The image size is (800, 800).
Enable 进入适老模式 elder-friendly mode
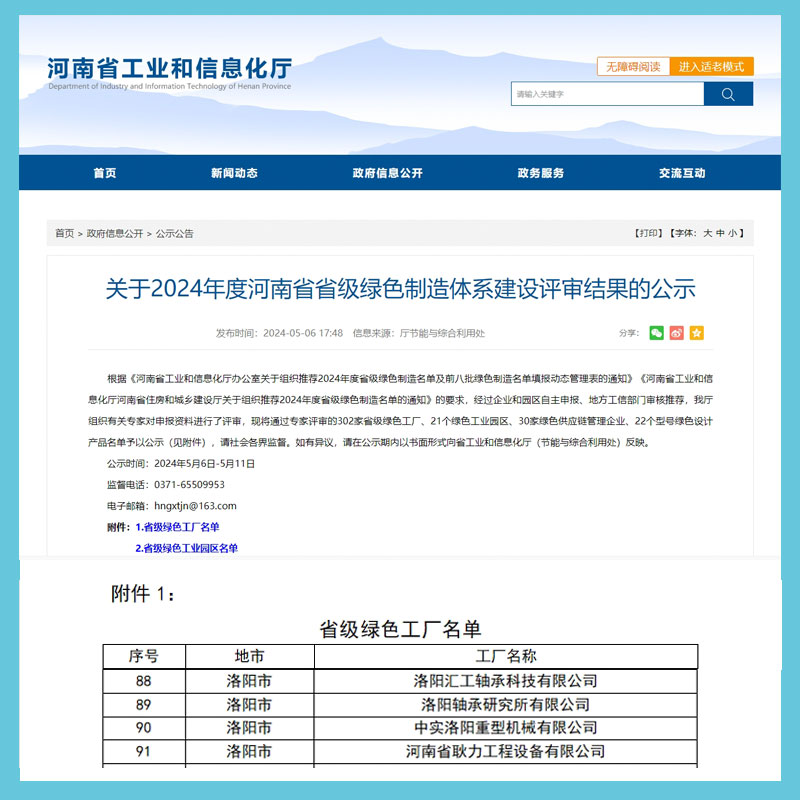(712, 66)
